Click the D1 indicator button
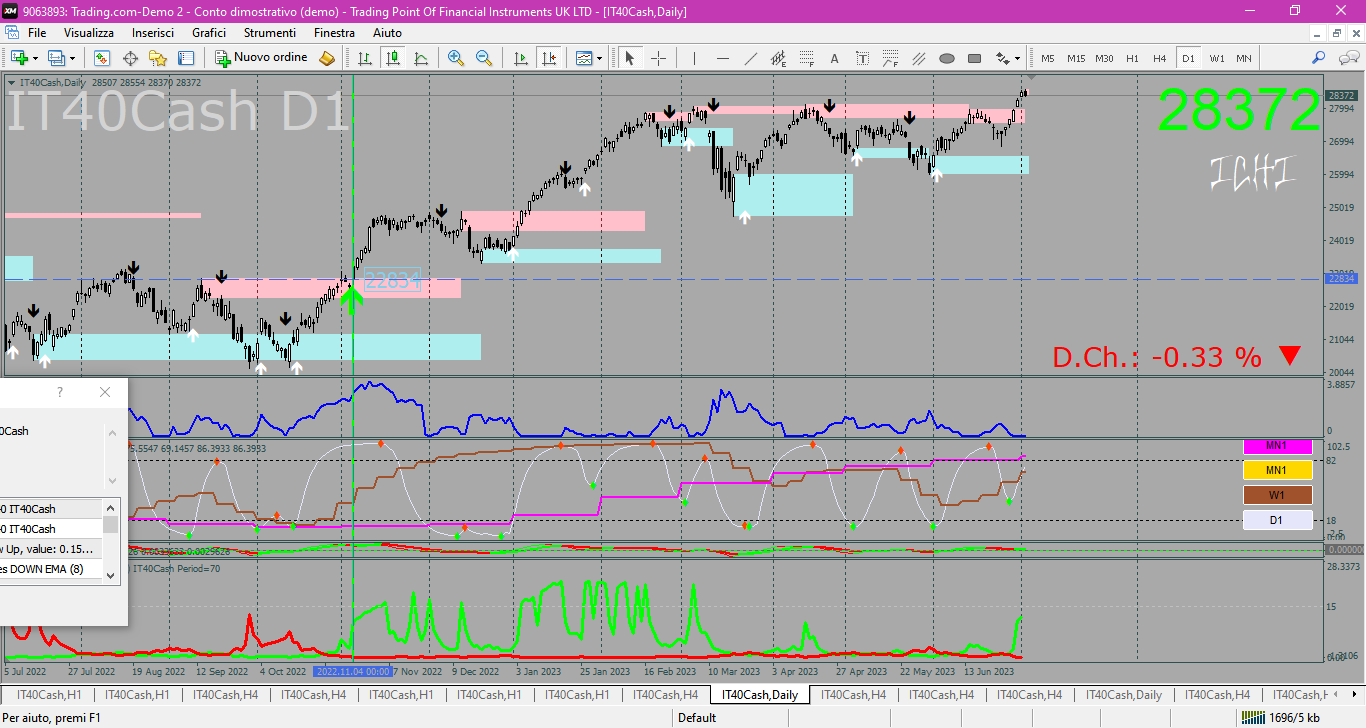Screen dimensions: 1366x728 (1277, 520)
